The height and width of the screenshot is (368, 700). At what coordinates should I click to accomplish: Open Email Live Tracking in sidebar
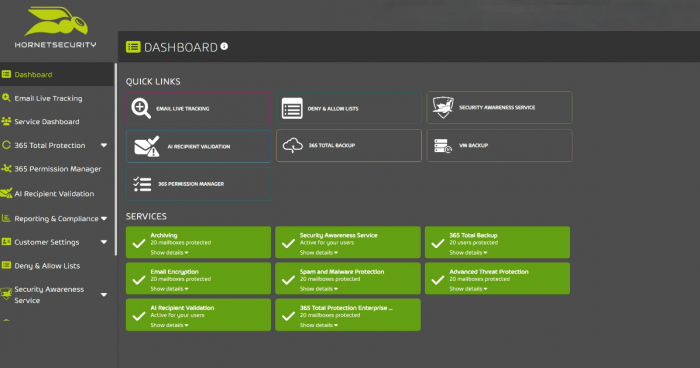coord(48,98)
